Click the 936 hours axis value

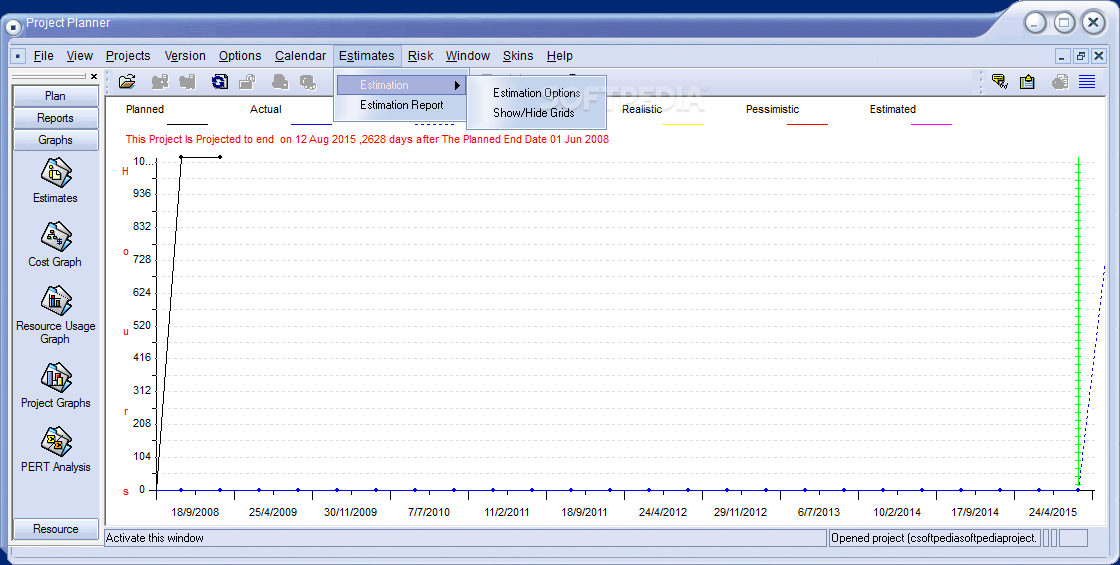[142, 194]
